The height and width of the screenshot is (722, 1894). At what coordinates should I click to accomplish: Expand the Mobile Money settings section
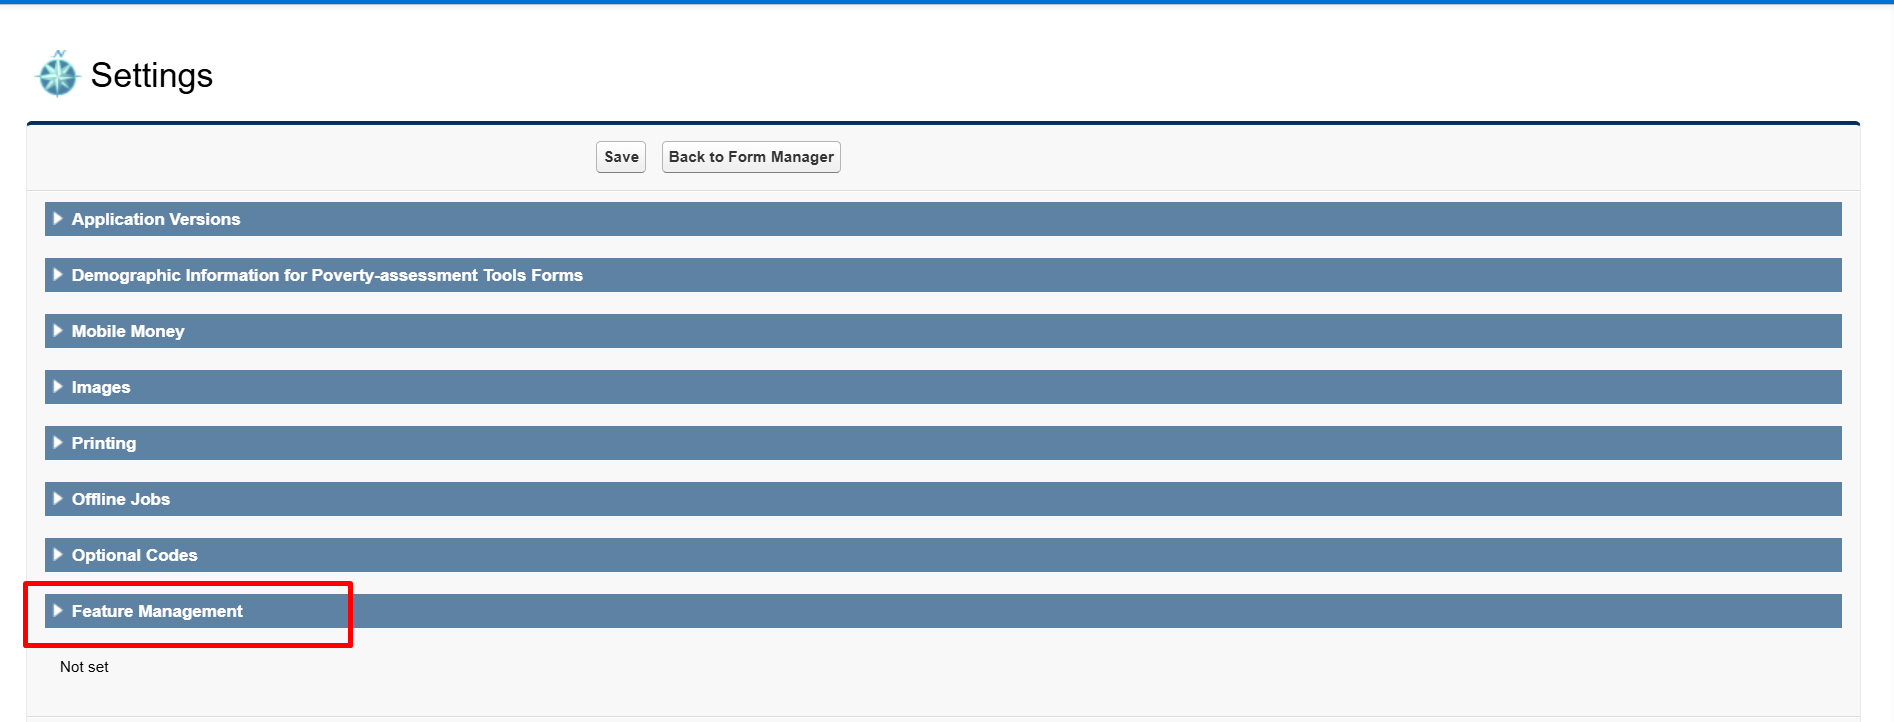pyautogui.click(x=127, y=331)
